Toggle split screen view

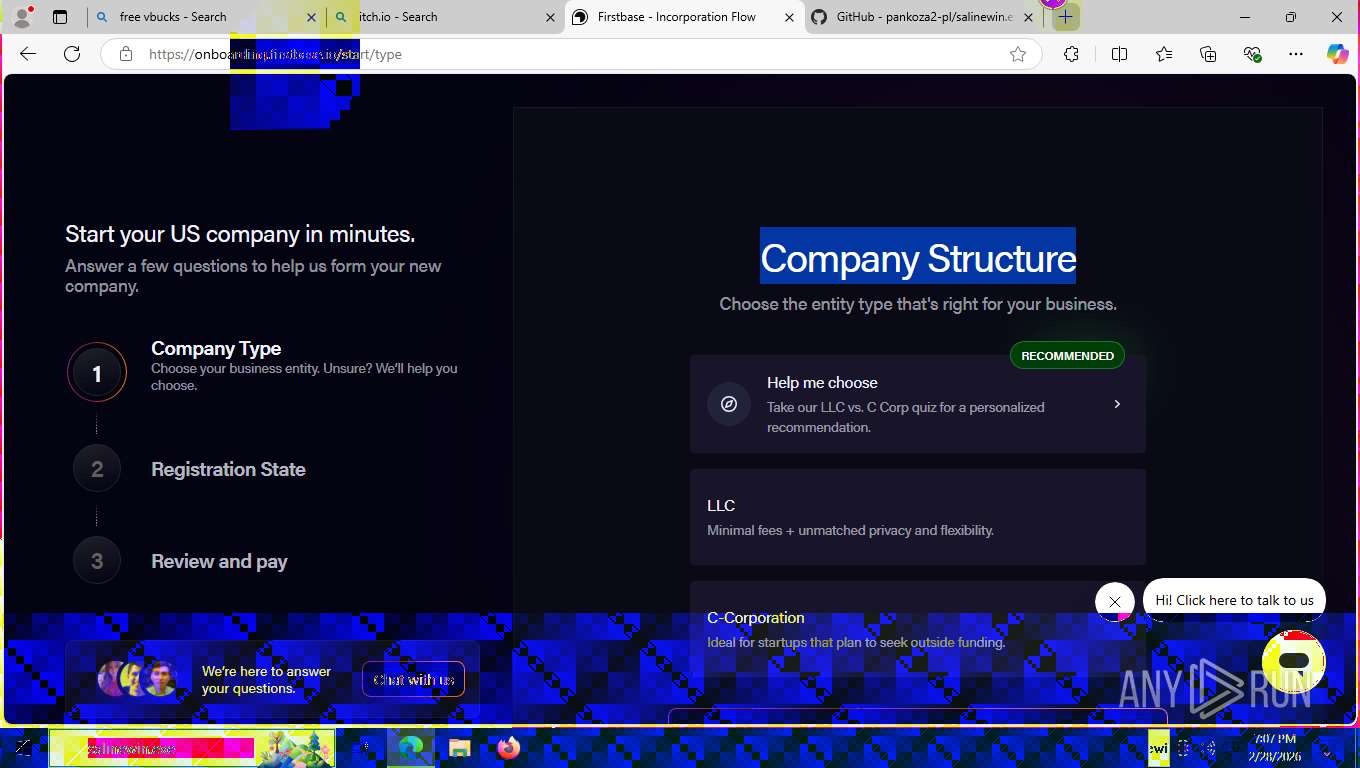pyautogui.click(x=1120, y=54)
